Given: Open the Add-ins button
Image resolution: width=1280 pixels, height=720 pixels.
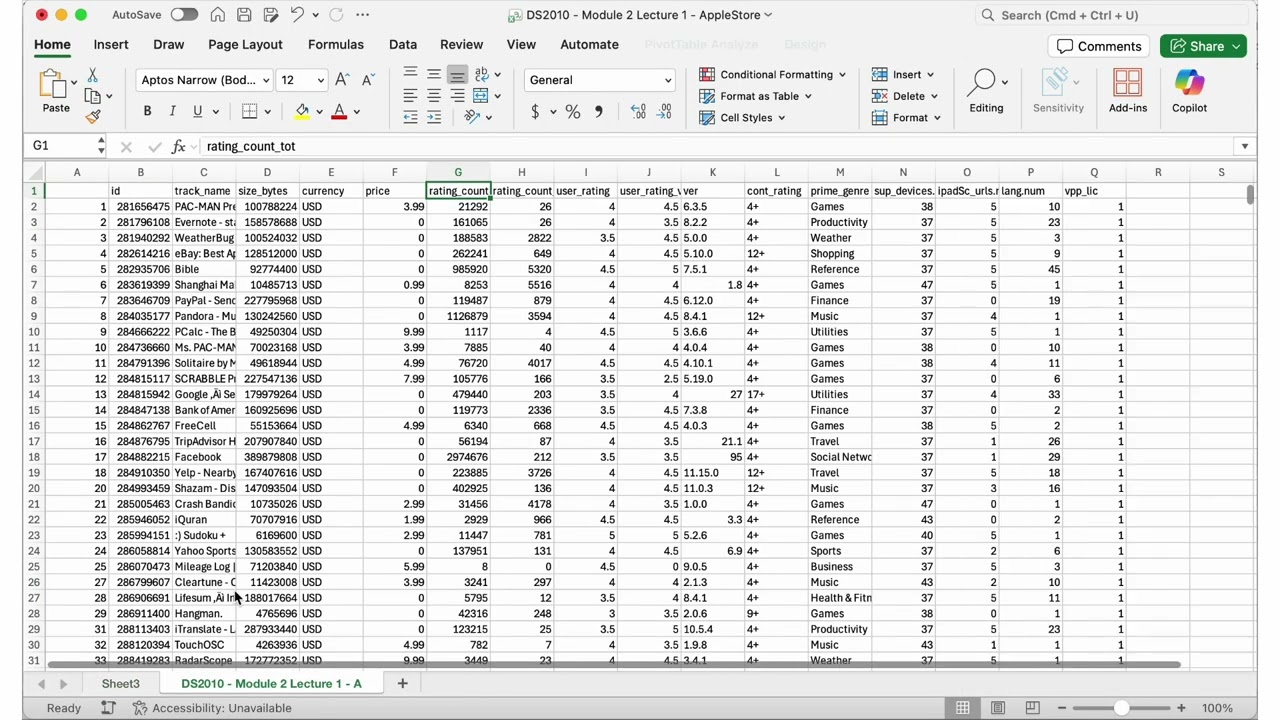Looking at the screenshot, I should click(x=1127, y=91).
